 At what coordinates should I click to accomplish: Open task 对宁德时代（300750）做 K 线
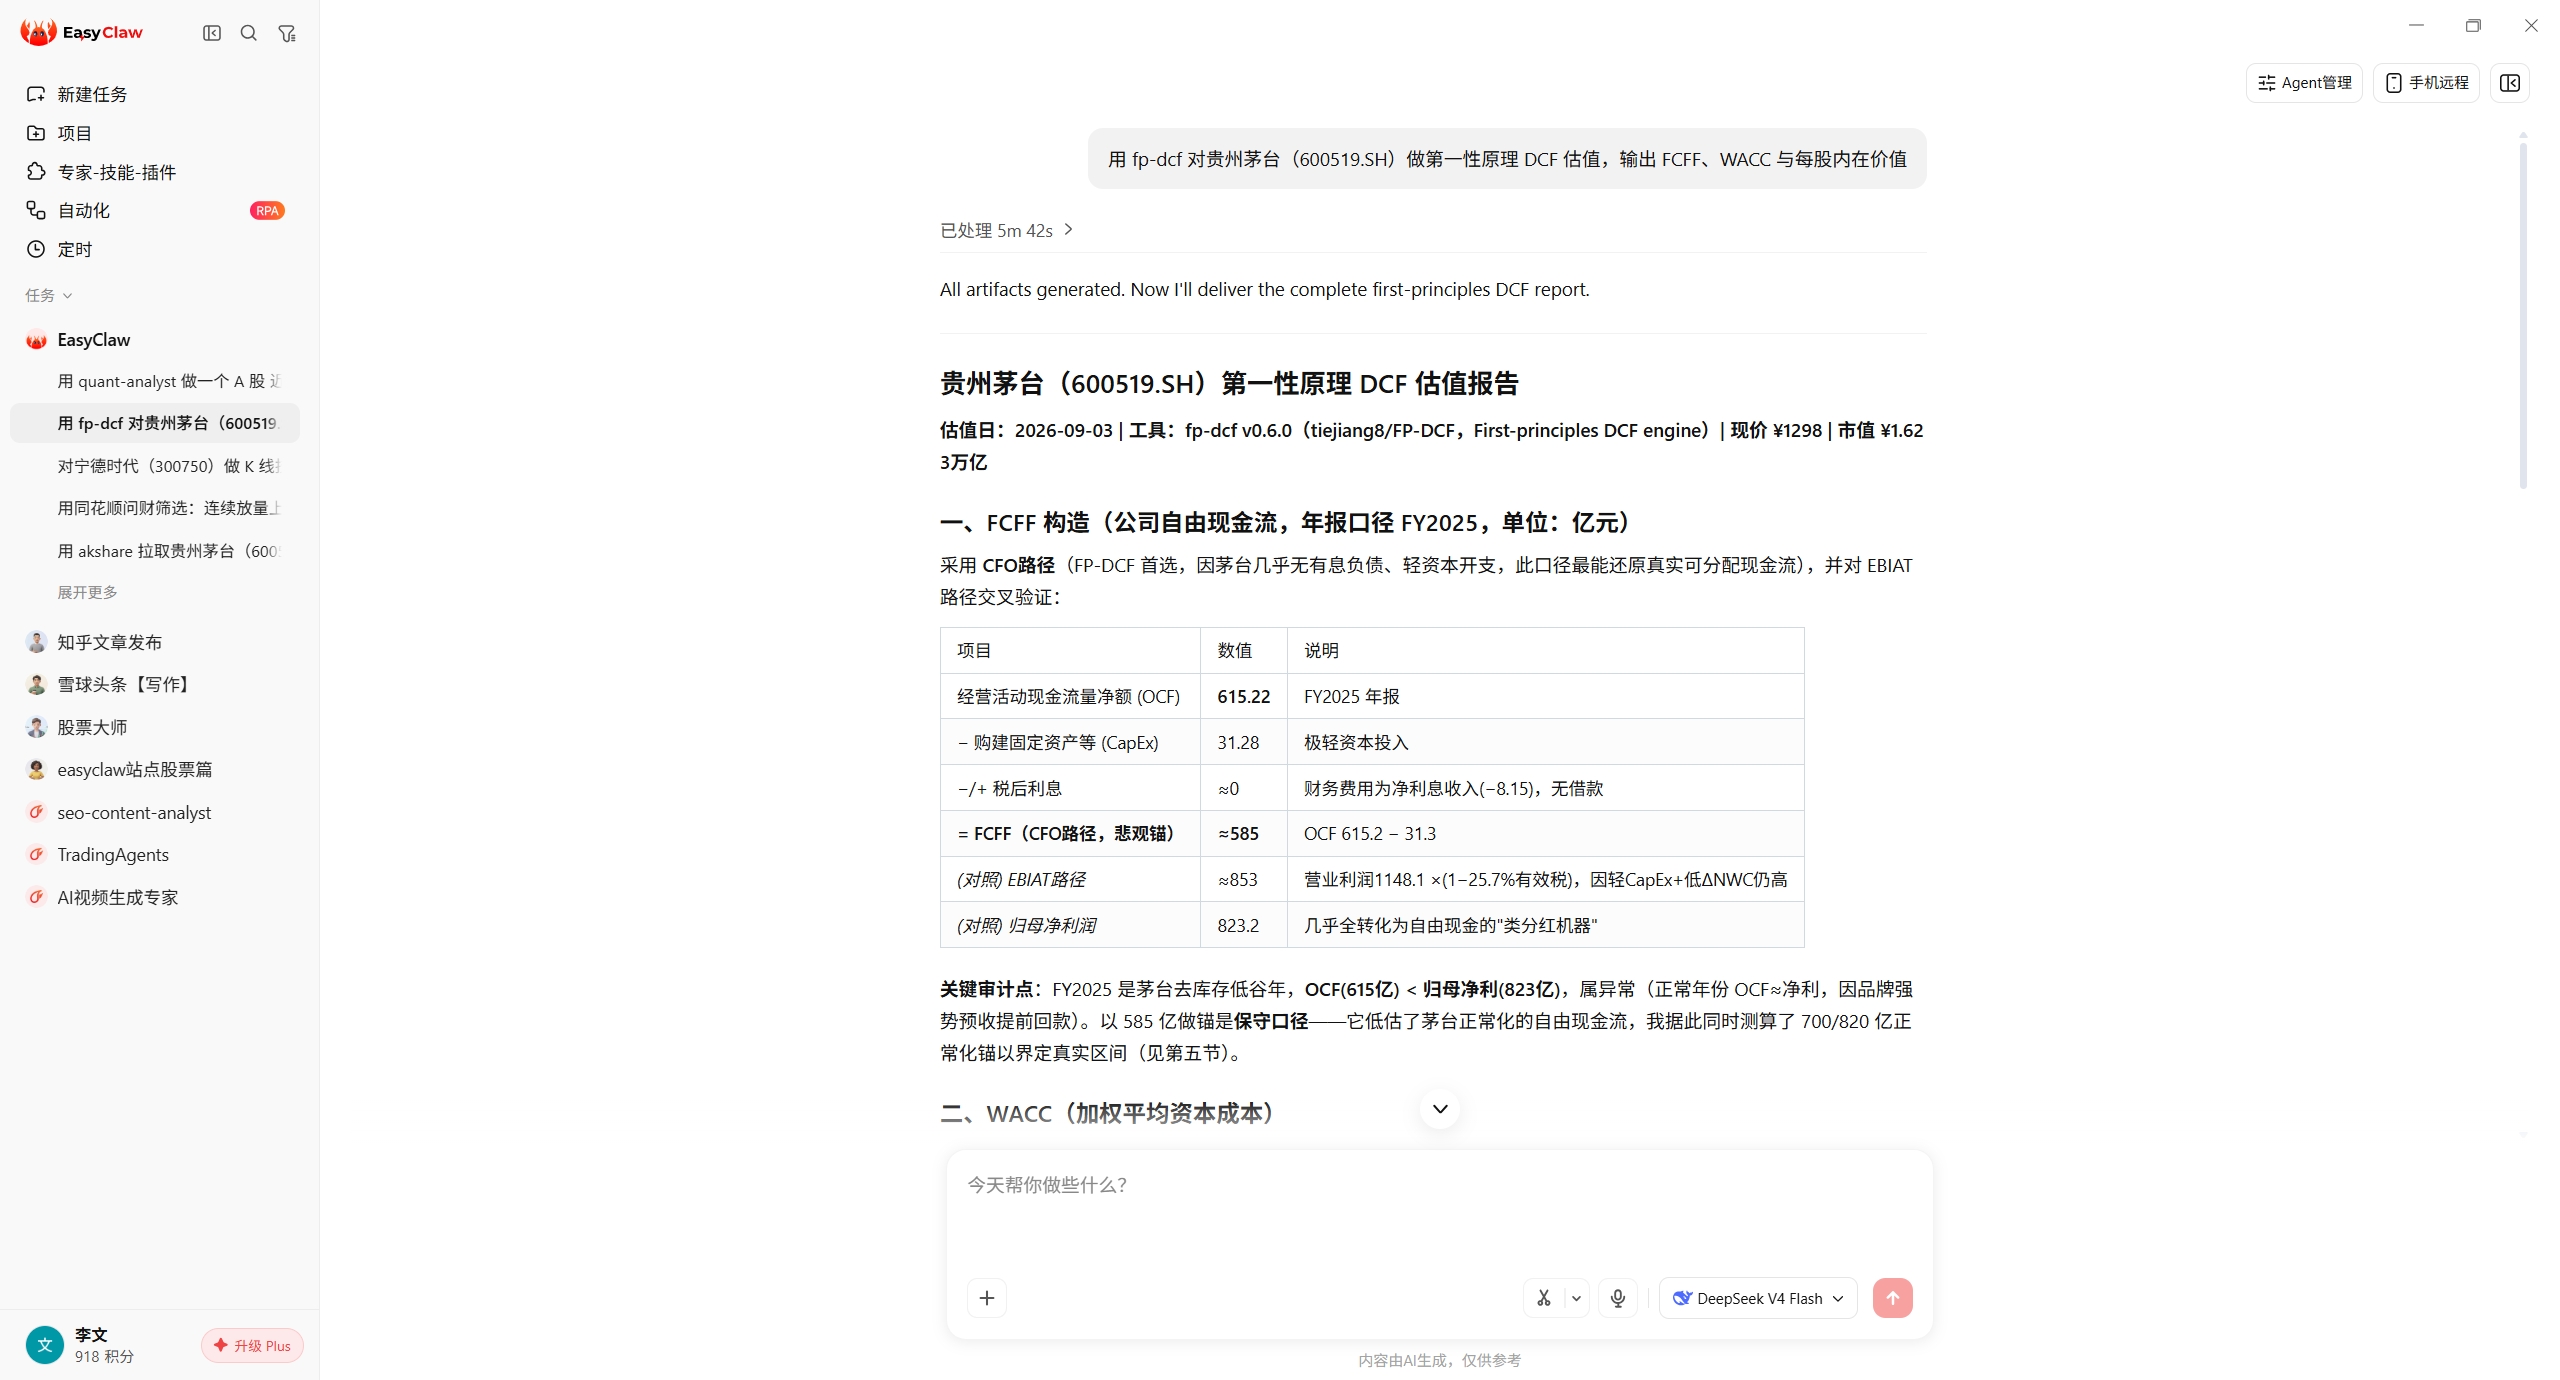tap(155, 466)
